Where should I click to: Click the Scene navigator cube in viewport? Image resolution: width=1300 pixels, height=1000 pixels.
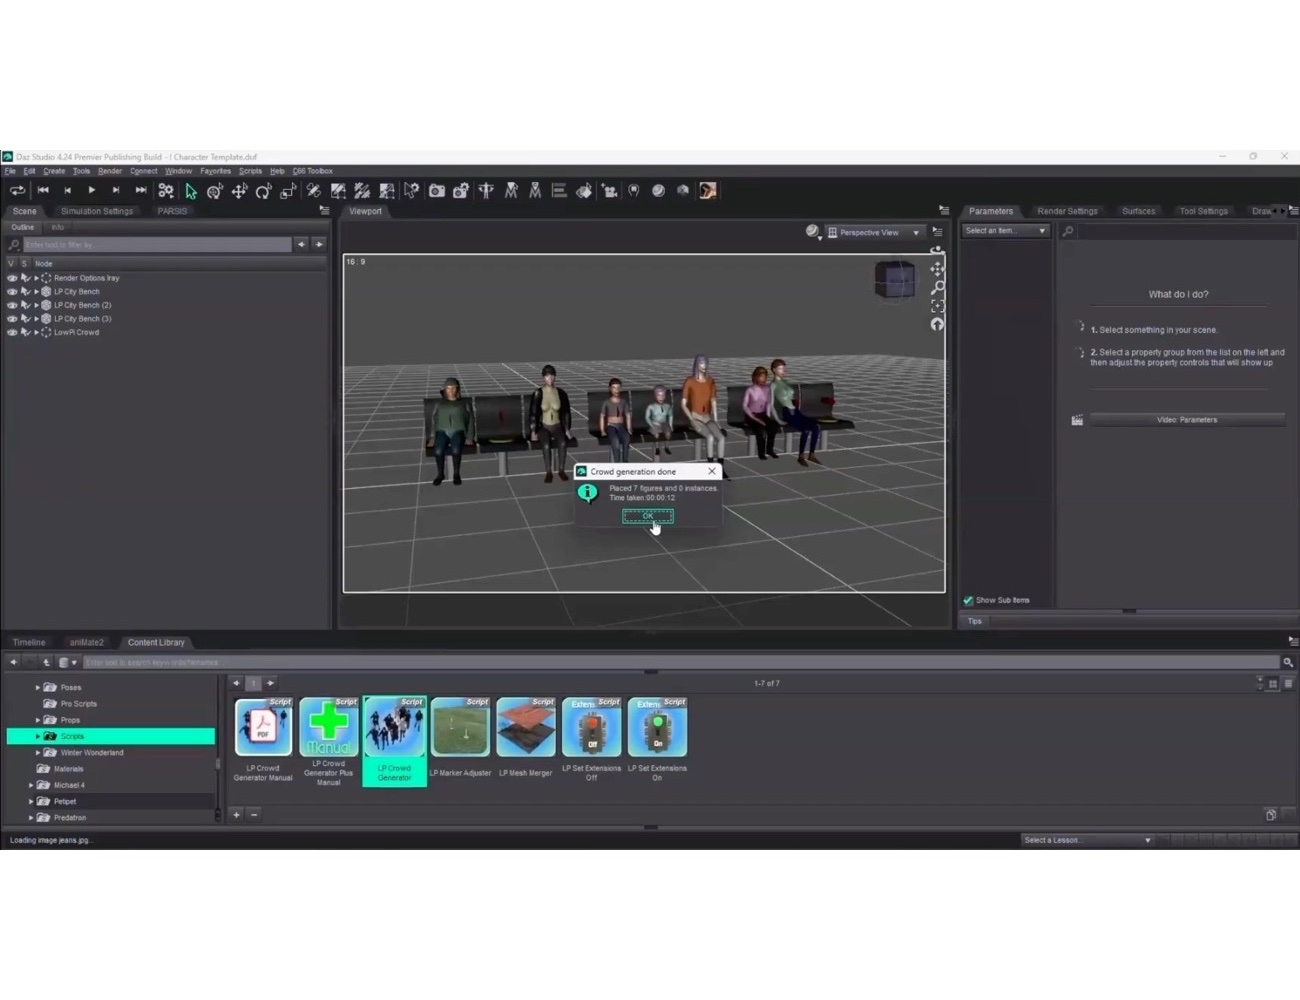pos(895,280)
